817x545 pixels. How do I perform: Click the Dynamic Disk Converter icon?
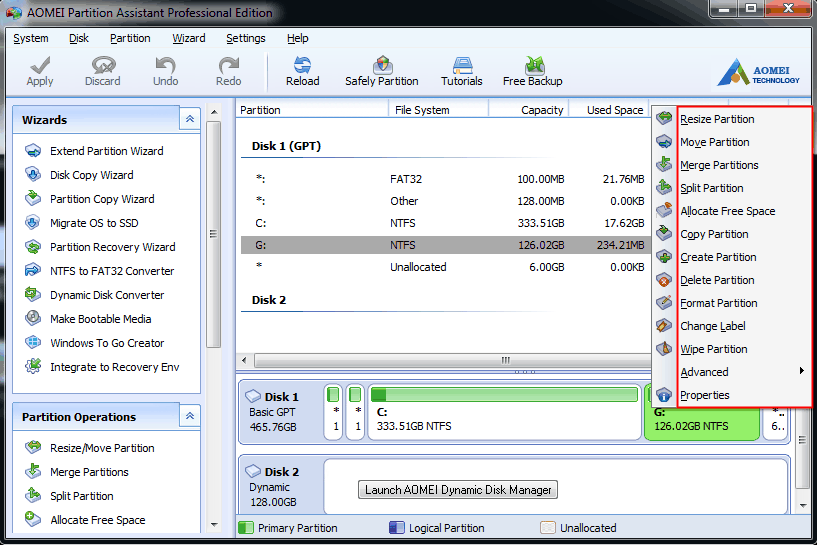(x=33, y=295)
